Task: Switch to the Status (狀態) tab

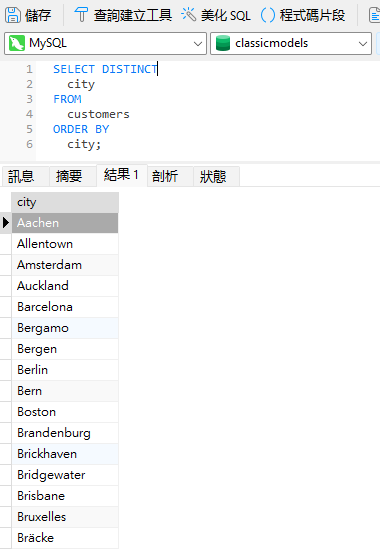Action: 217,176
